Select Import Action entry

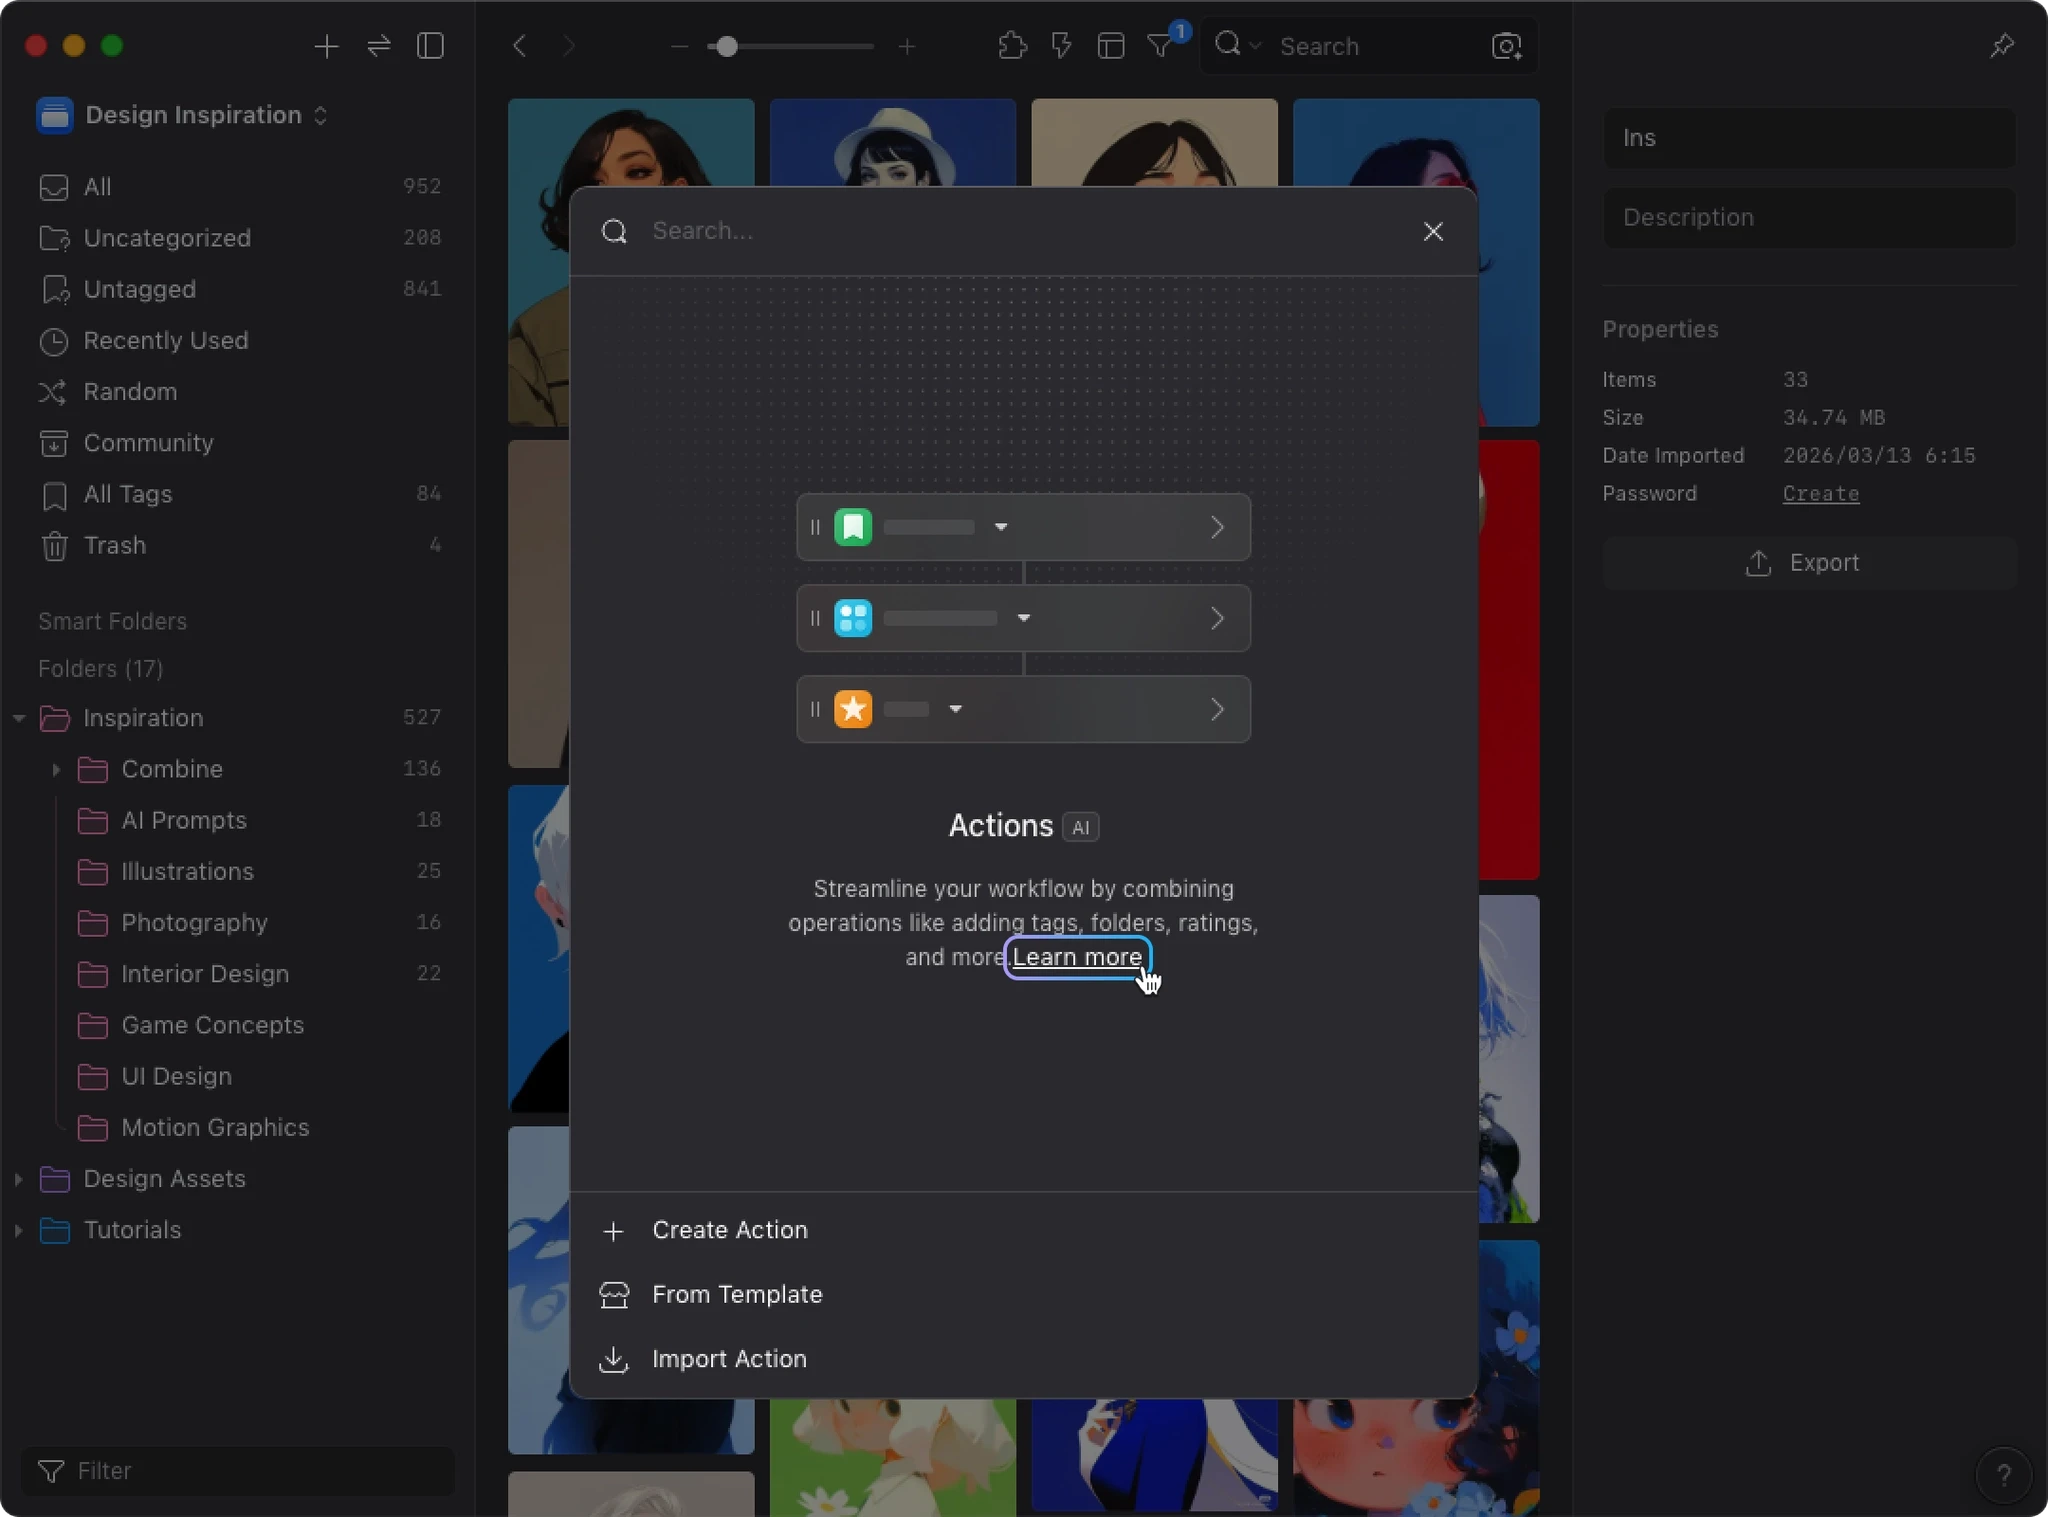pos(728,1359)
